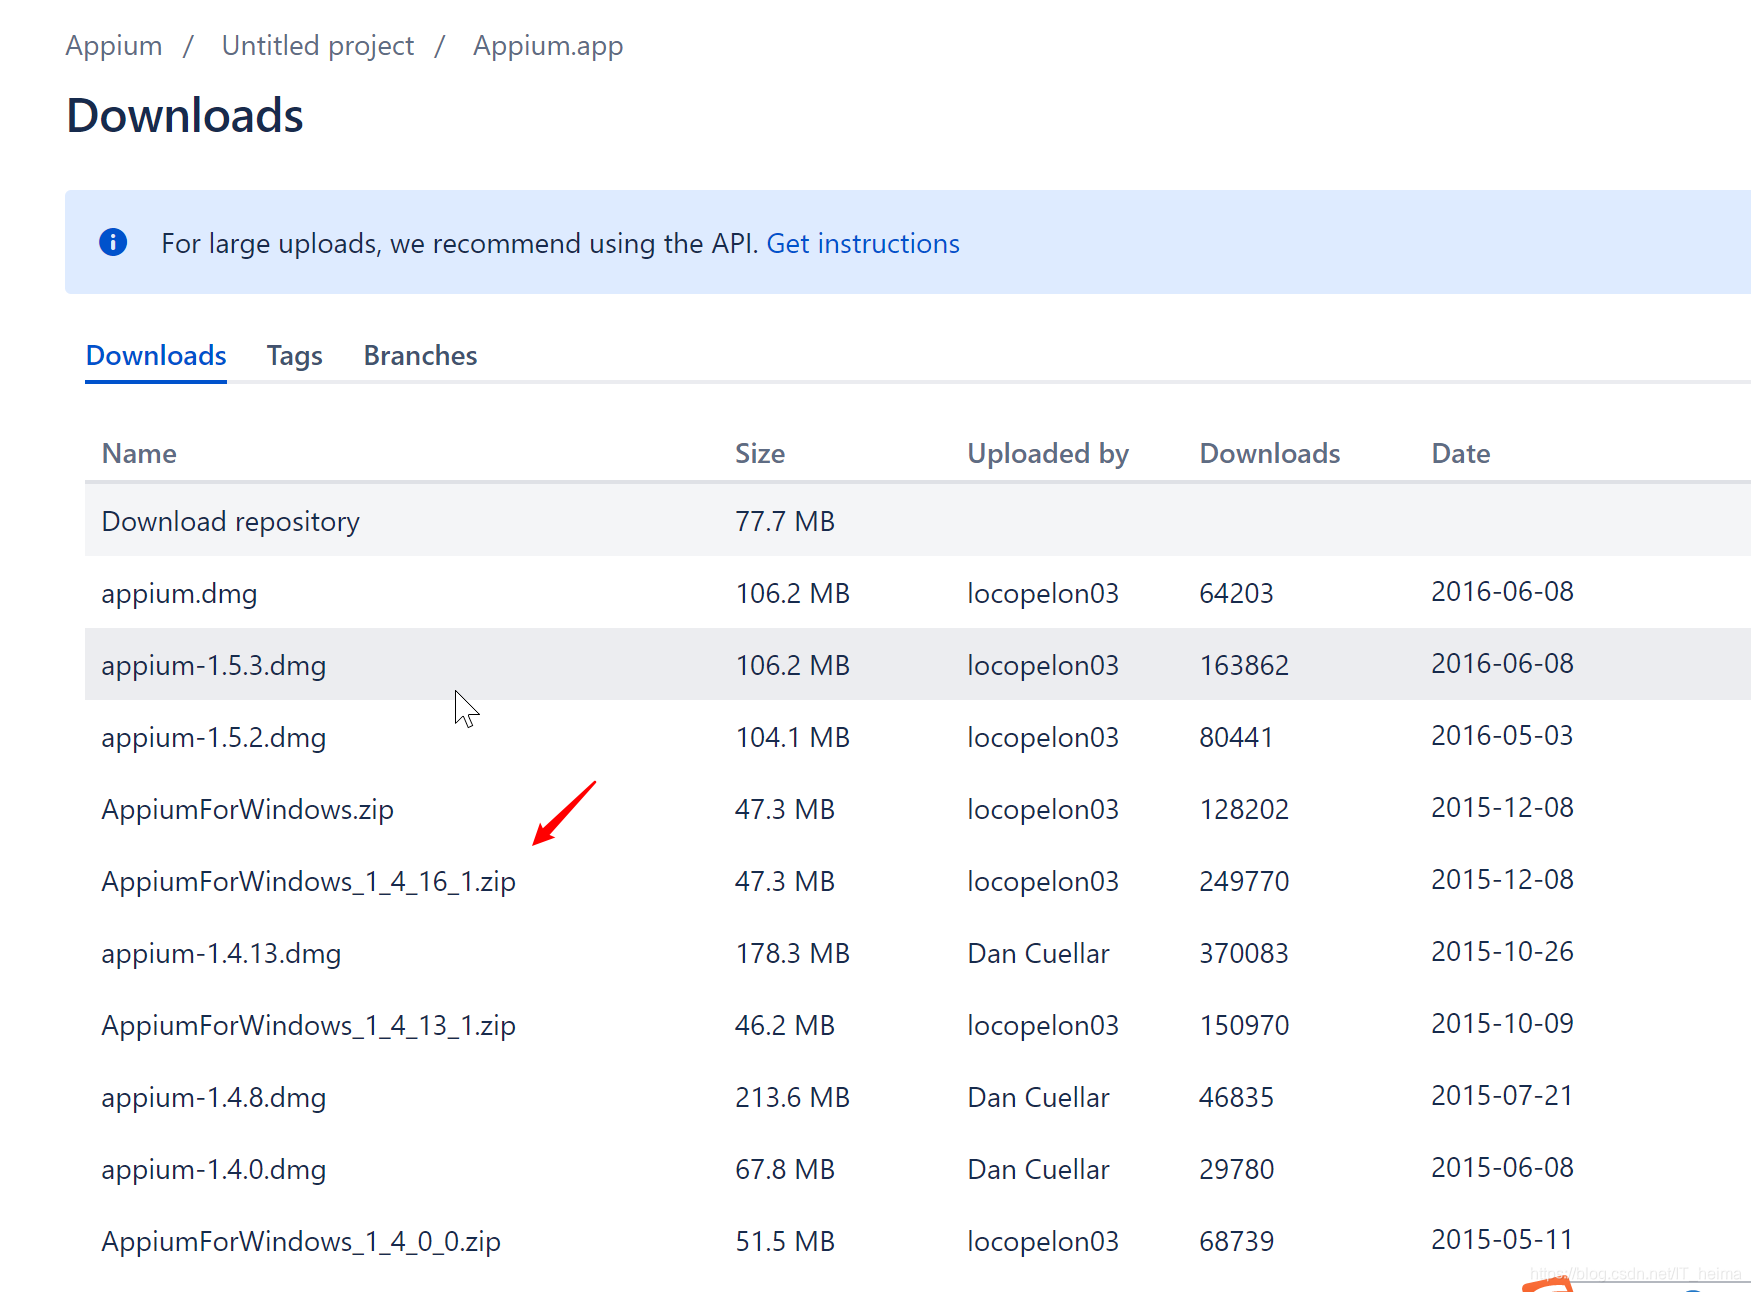Click locopelon03 in appium-1.5.2.dmg row
Image resolution: width=1751 pixels, height=1292 pixels.
pyautogui.click(x=1043, y=738)
